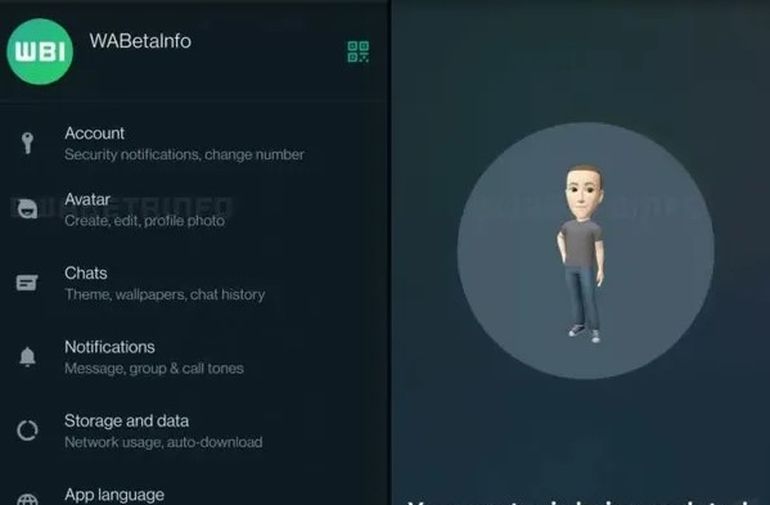
Task: Open the Account settings entry
Action: [x=195, y=143]
